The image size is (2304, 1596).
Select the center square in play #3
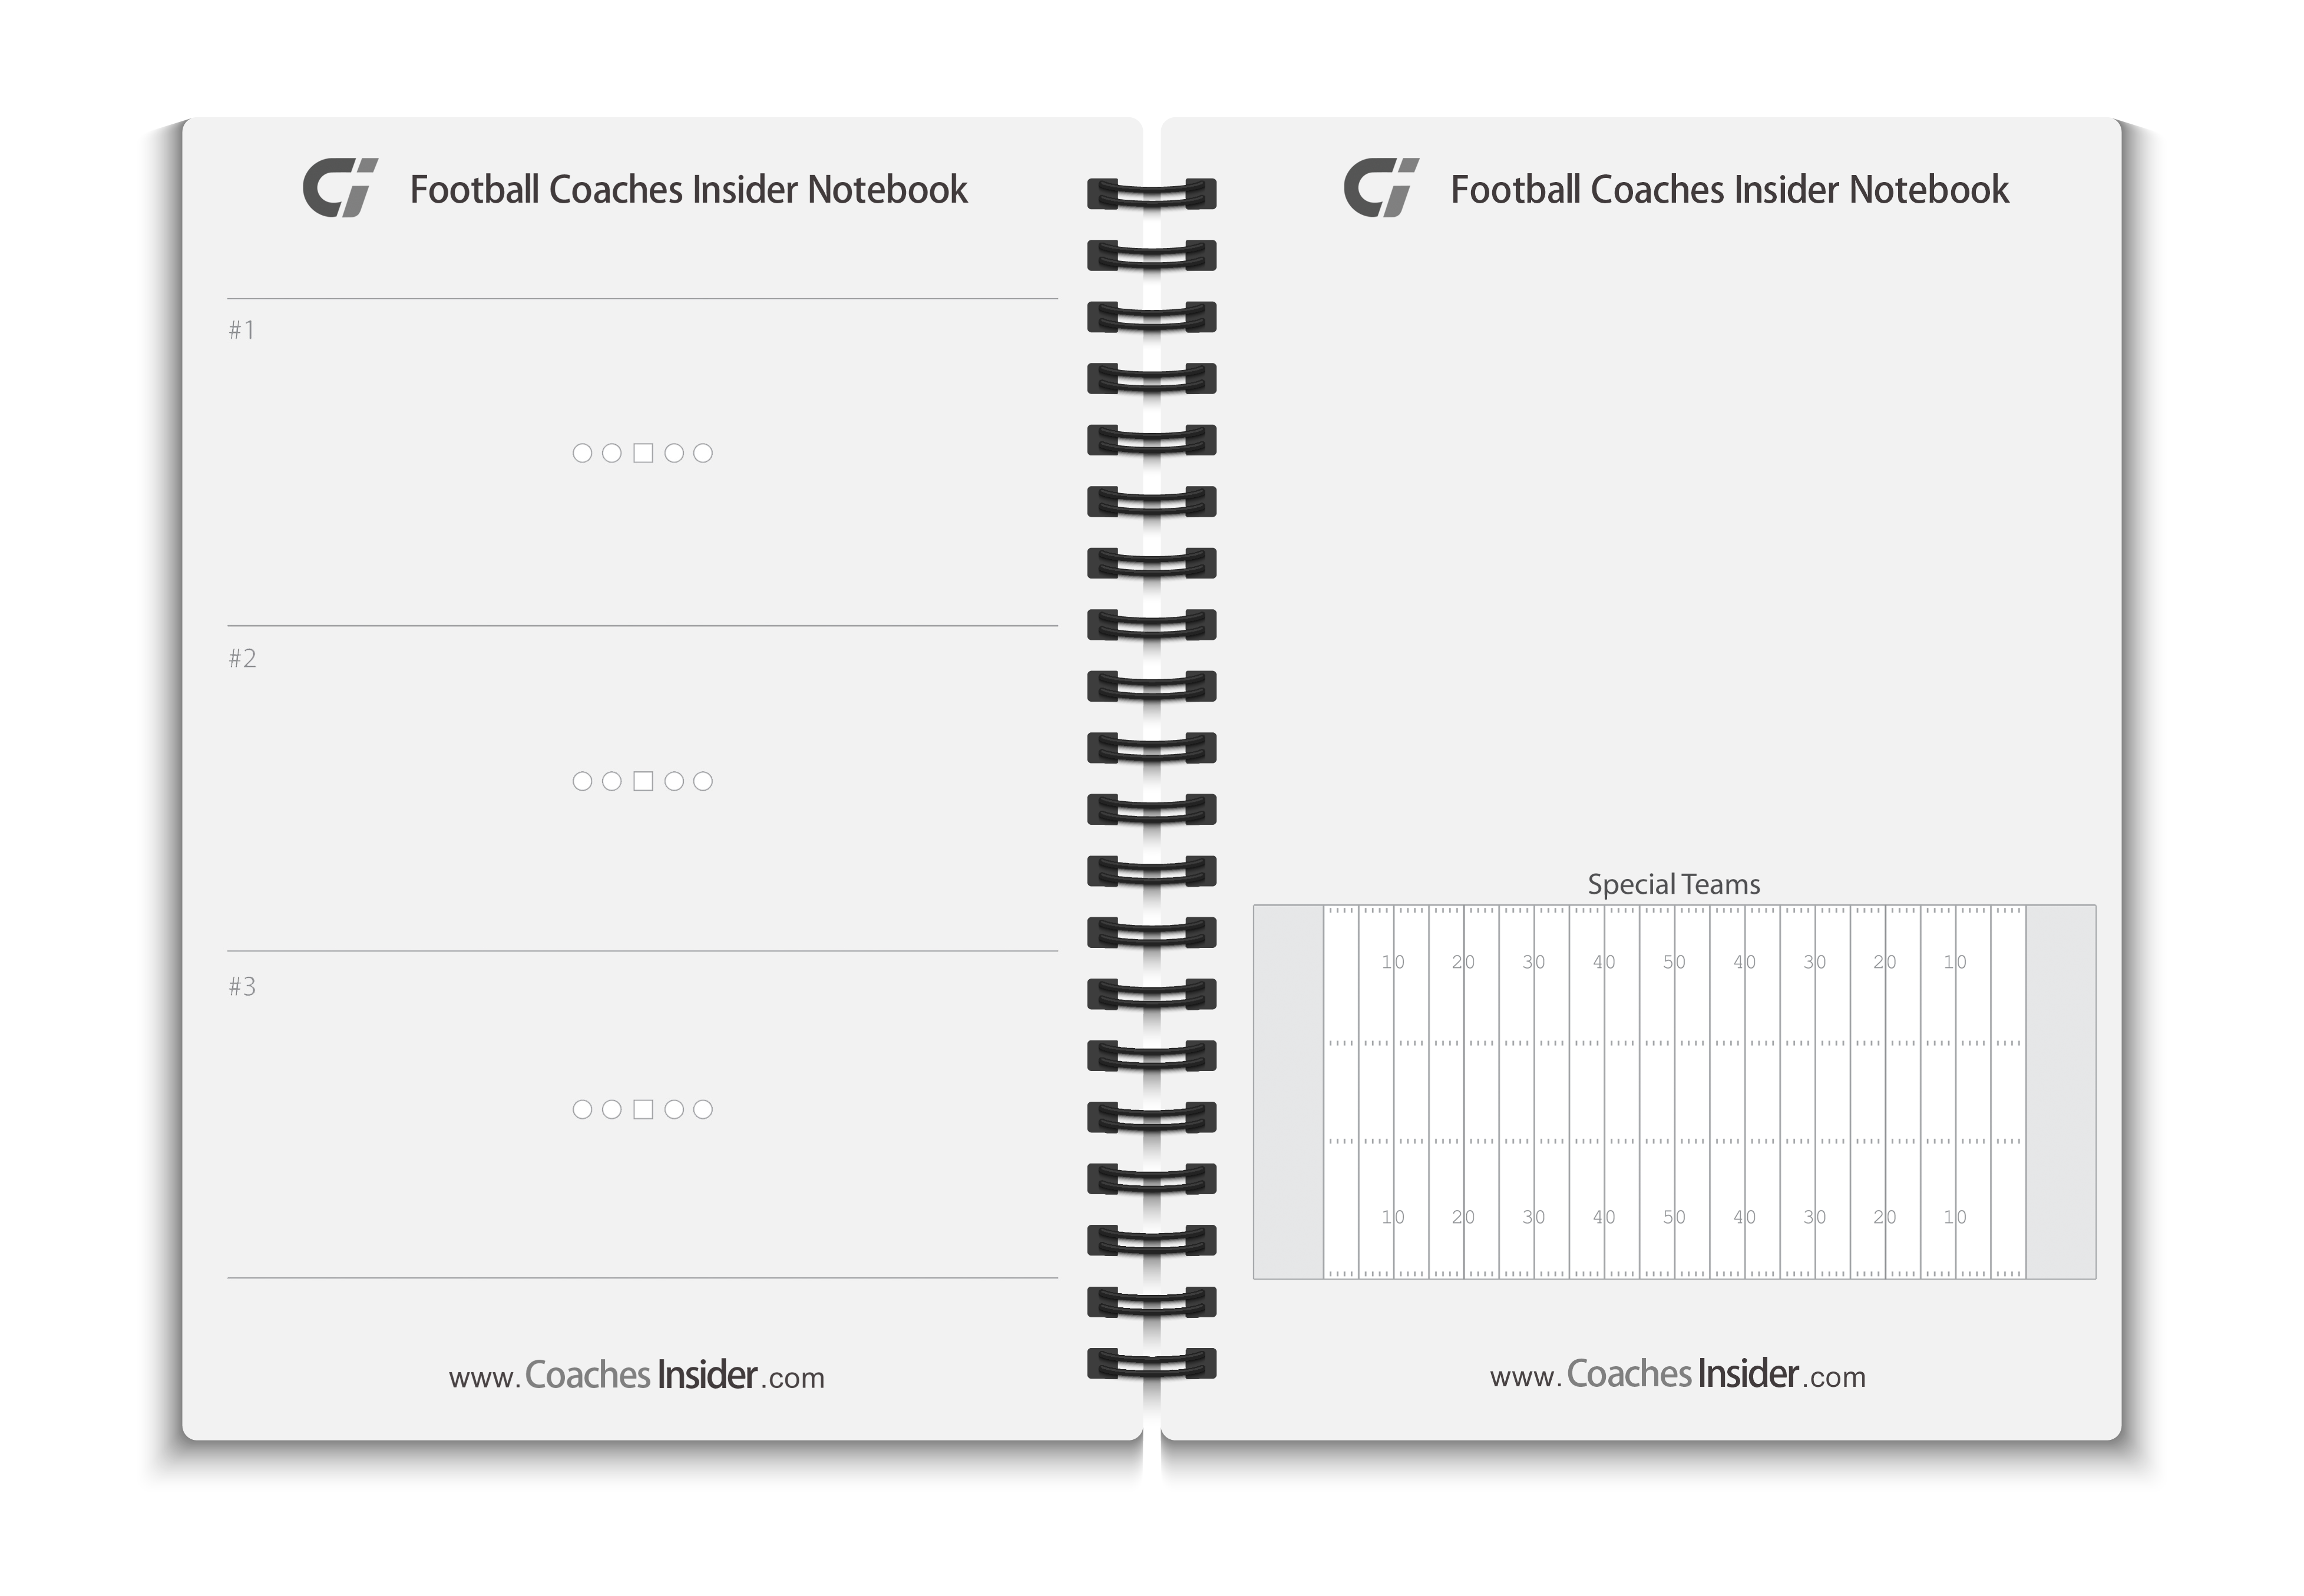(643, 1109)
